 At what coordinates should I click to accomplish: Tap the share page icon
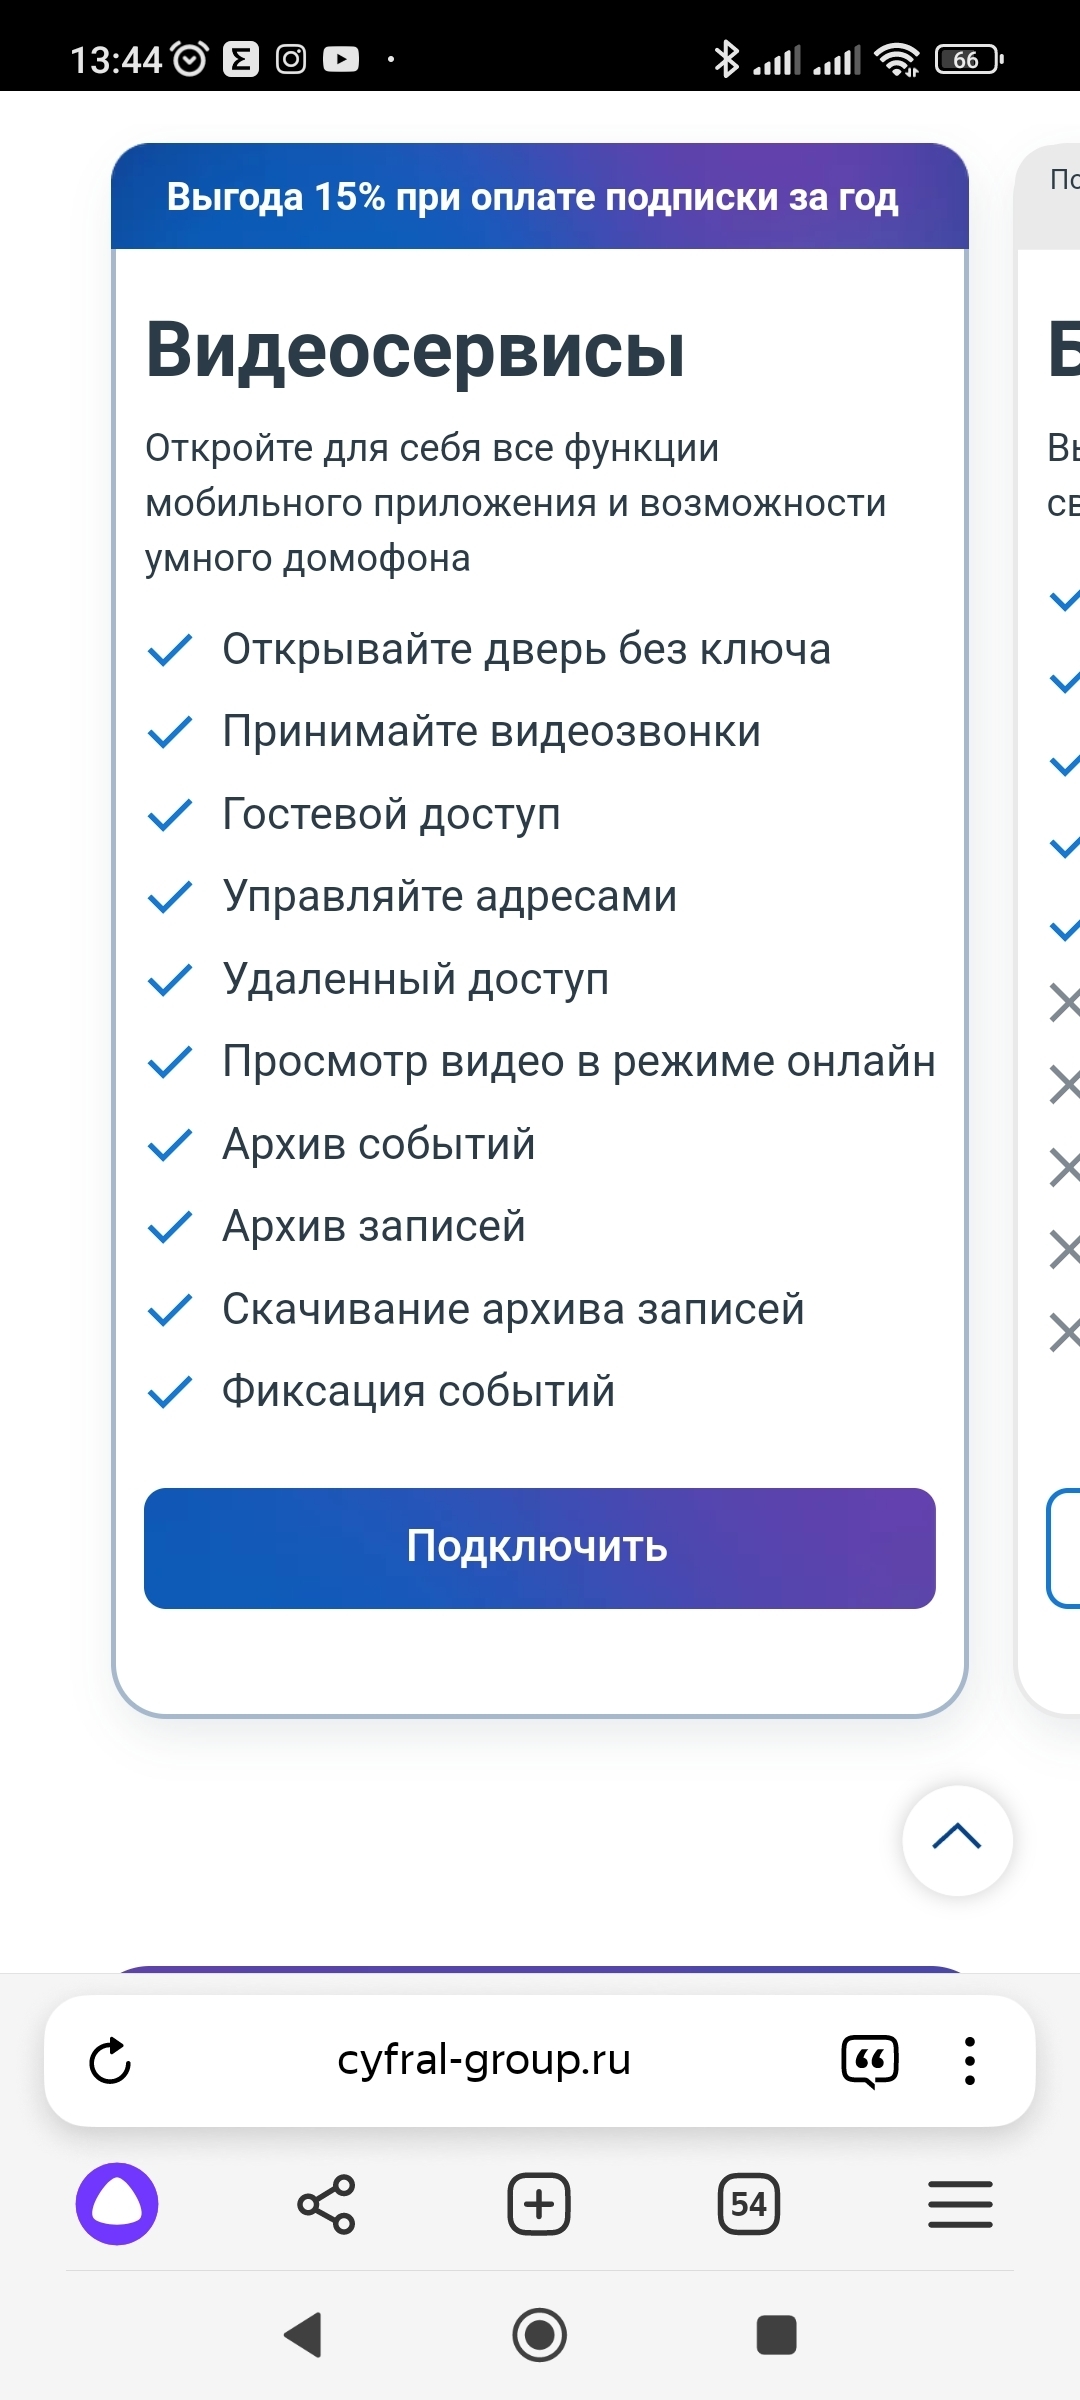pos(326,2204)
